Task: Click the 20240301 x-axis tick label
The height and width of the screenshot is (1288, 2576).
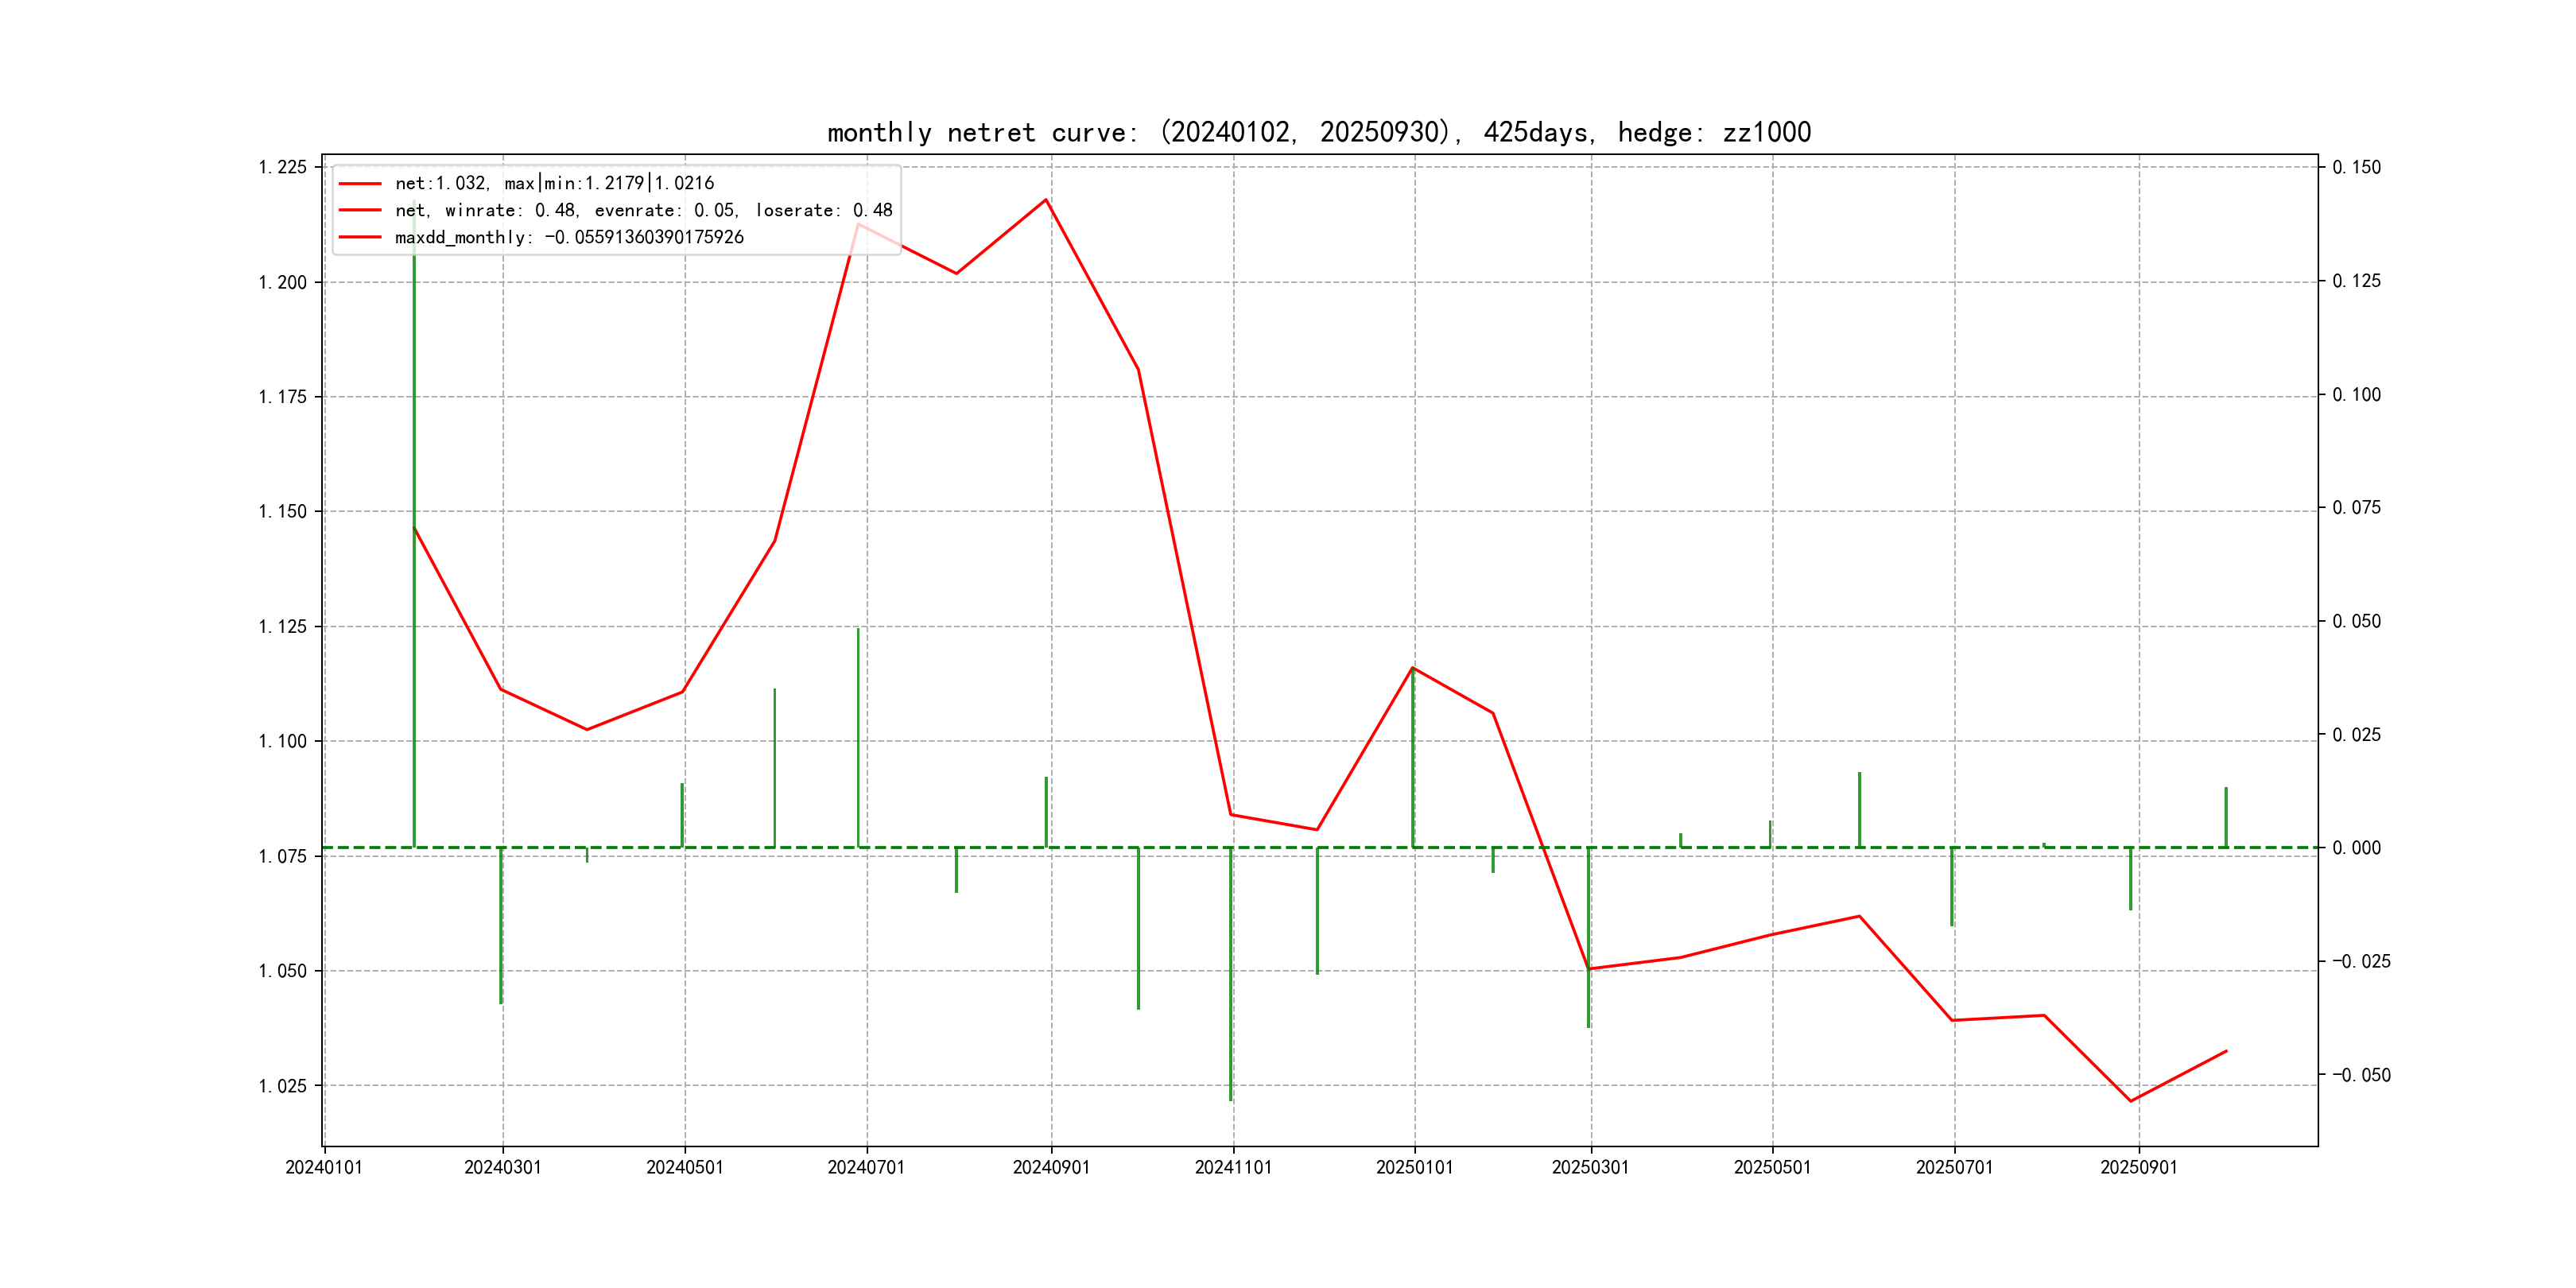Action: tap(502, 1167)
